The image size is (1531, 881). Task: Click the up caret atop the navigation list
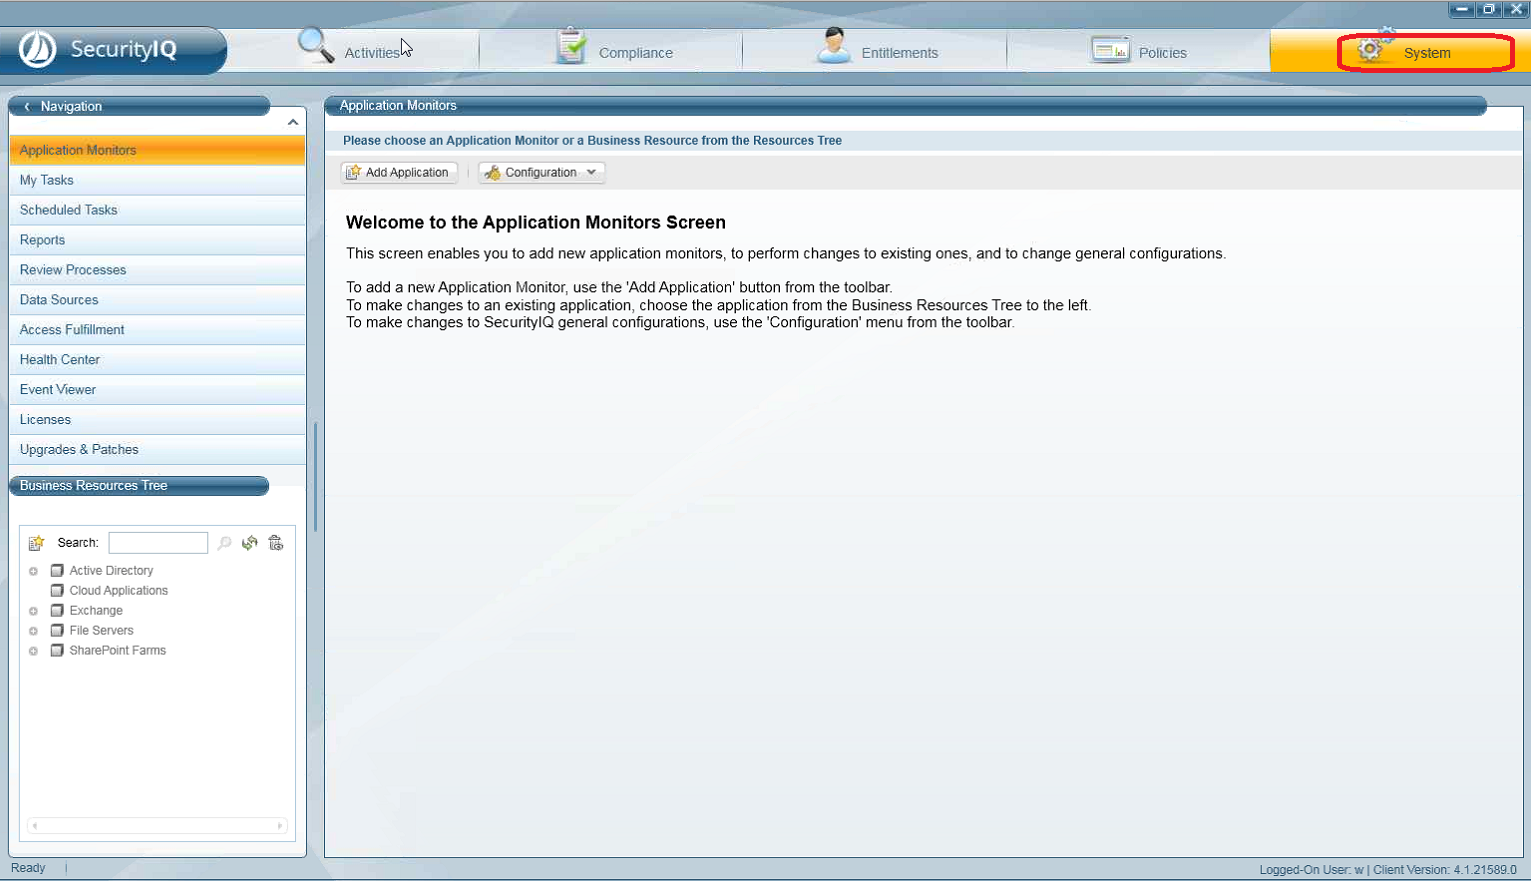[293, 122]
